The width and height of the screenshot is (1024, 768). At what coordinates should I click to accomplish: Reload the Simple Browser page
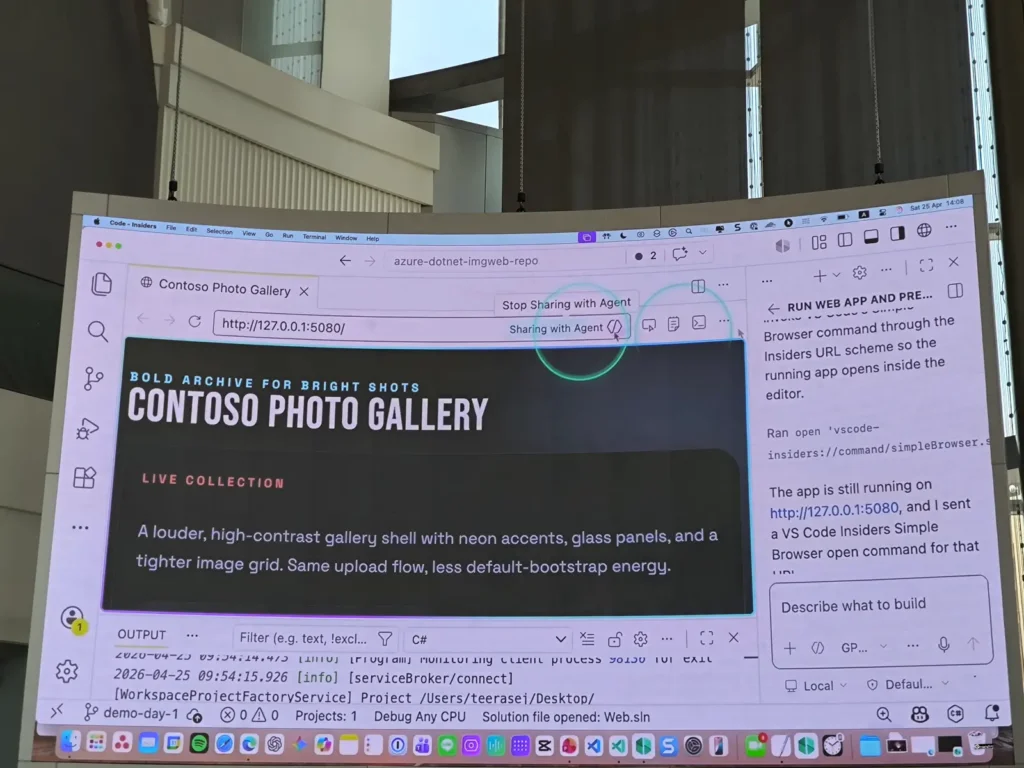point(195,322)
